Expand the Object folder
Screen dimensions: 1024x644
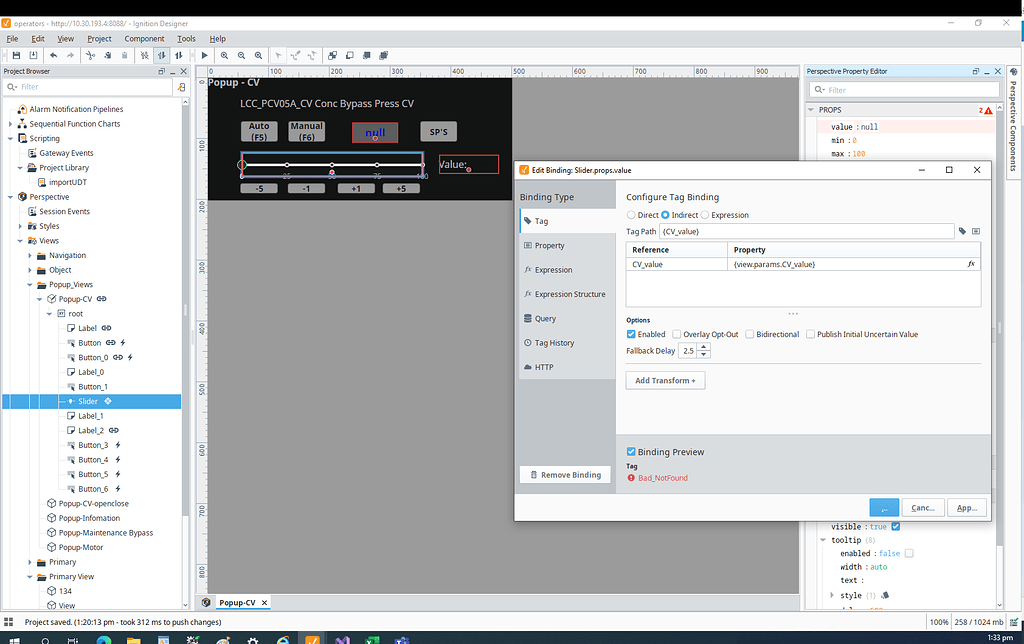pyautogui.click(x=30, y=270)
